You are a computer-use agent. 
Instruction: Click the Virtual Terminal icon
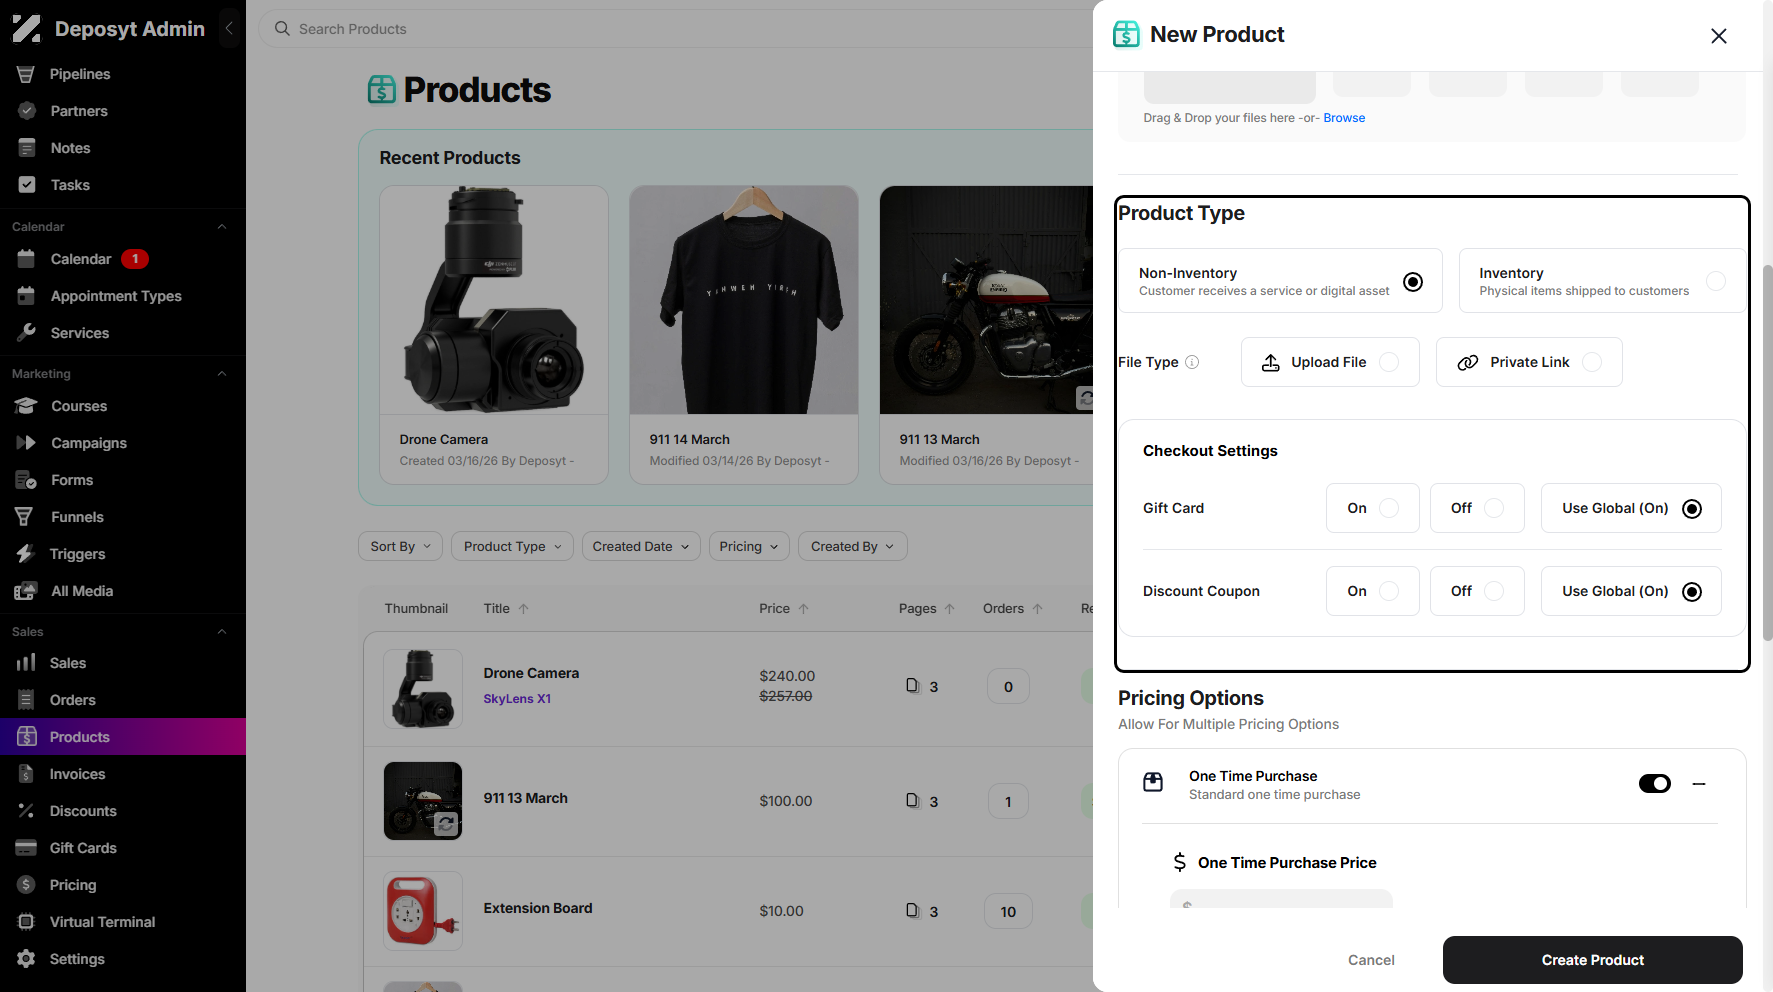(x=26, y=922)
